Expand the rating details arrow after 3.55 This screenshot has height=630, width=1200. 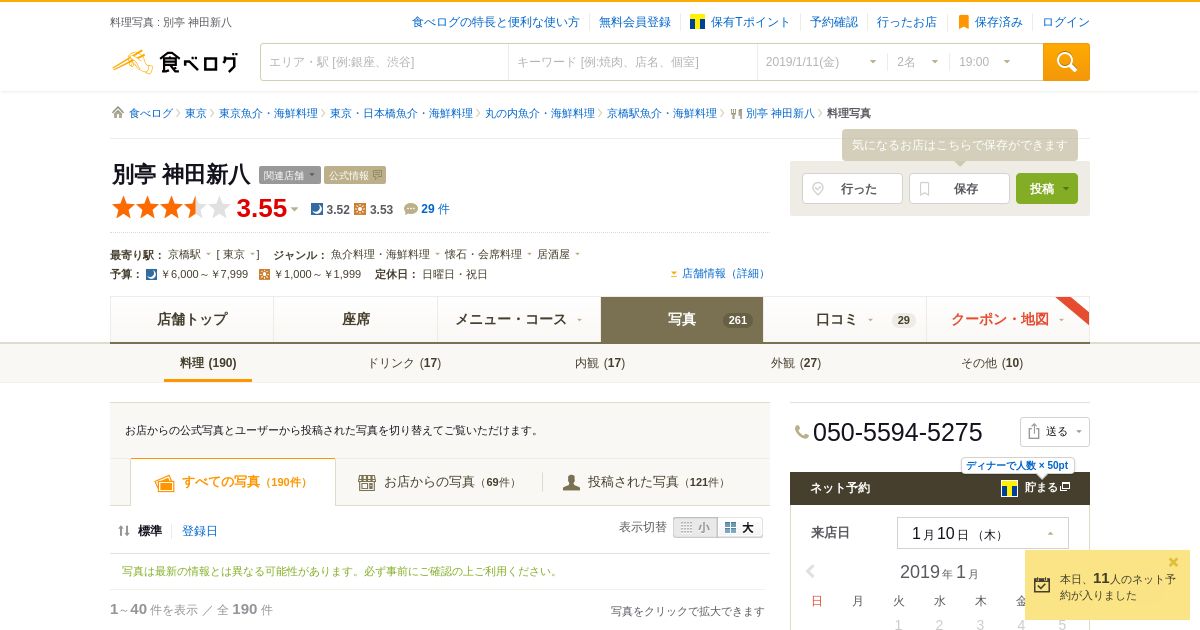click(294, 209)
